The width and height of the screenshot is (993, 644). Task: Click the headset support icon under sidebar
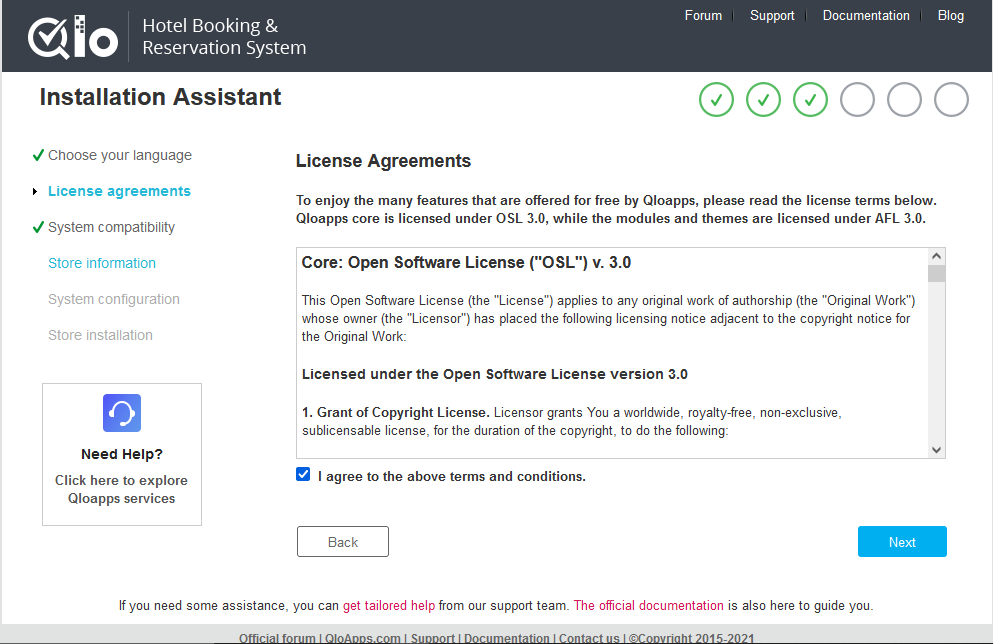(122, 413)
